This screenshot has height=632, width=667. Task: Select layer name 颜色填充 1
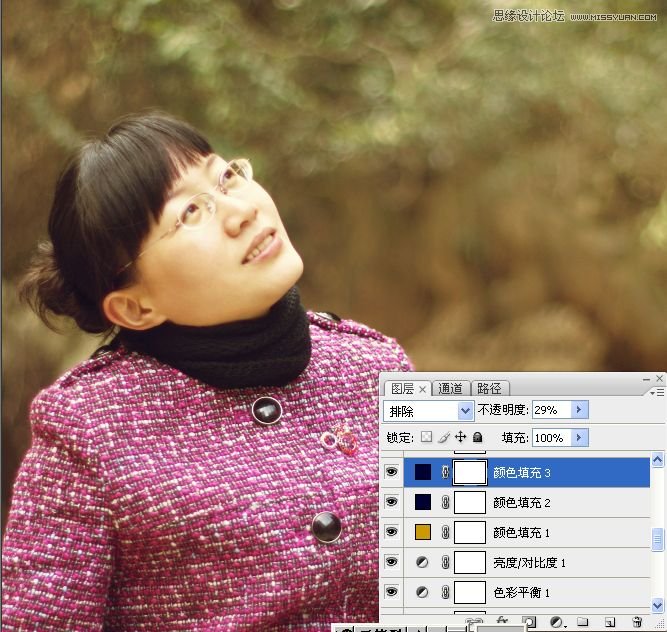tap(522, 532)
